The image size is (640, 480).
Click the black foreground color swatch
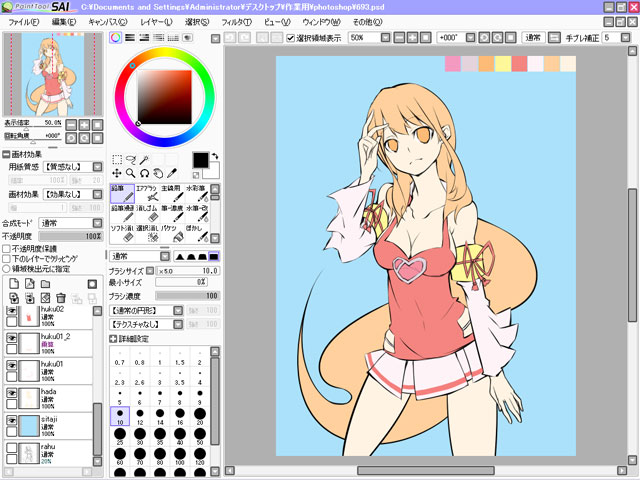(x=200, y=160)
